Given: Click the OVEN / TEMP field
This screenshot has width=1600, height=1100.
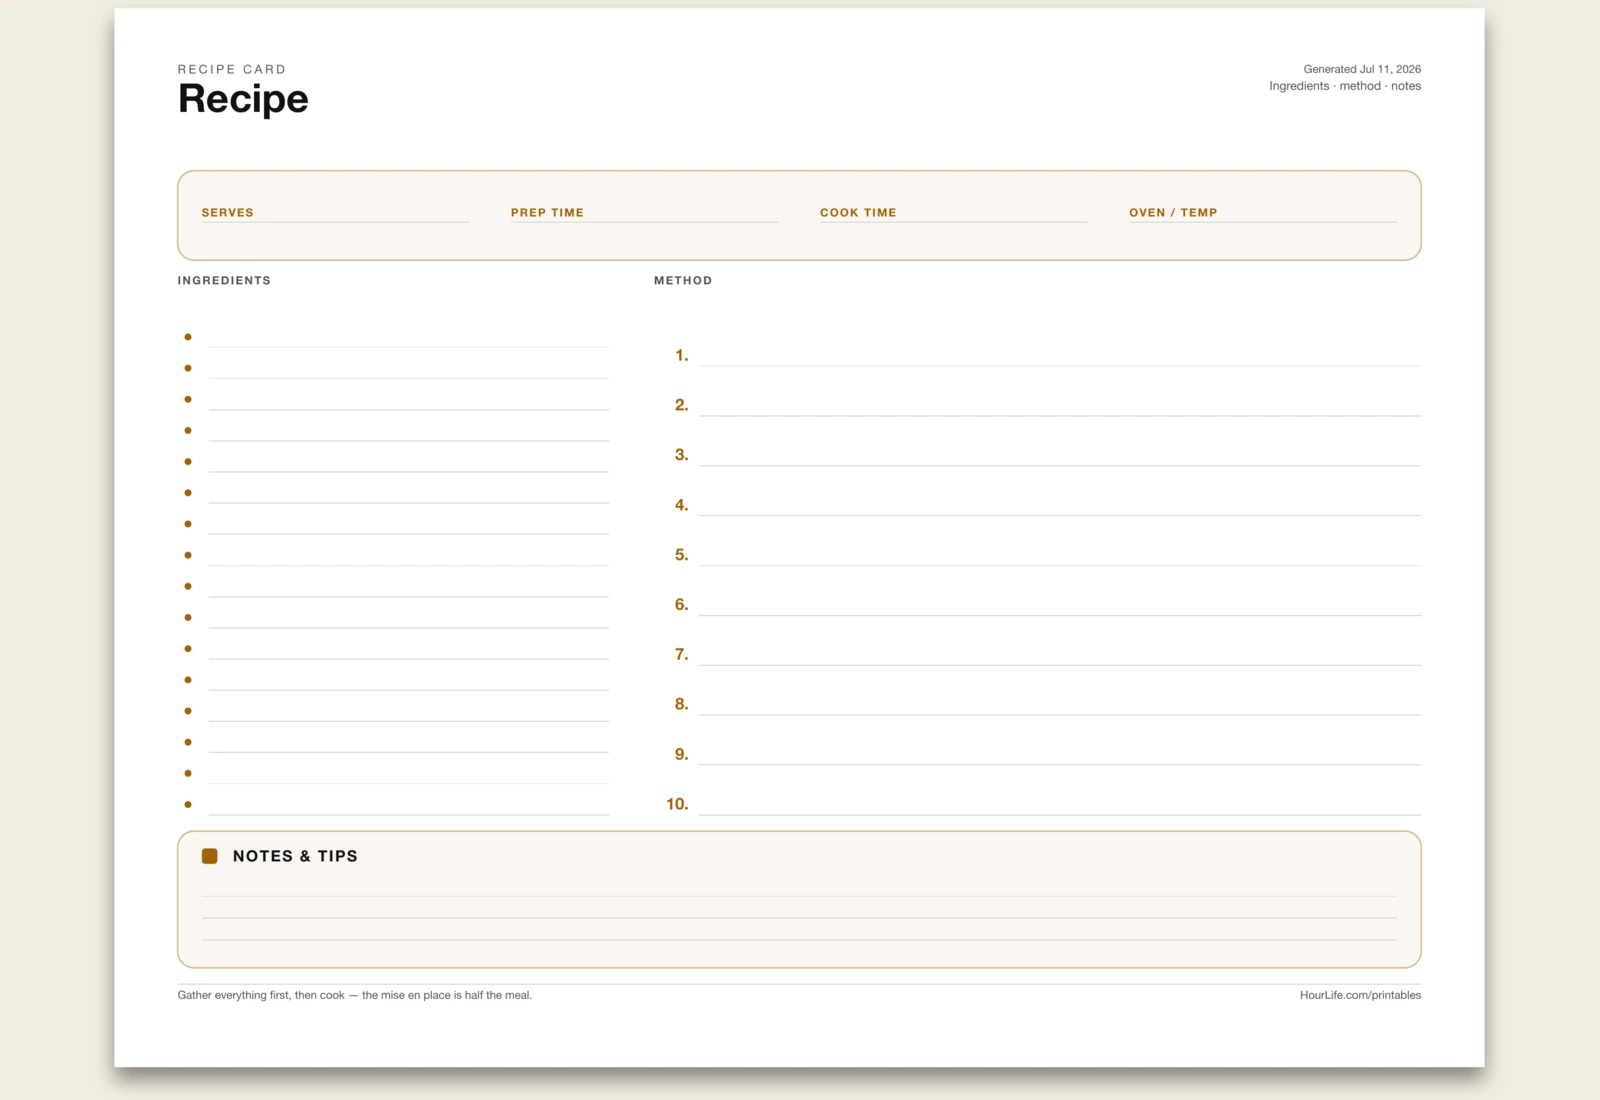Looking at the screenshot, I should tap(1263, 213).
